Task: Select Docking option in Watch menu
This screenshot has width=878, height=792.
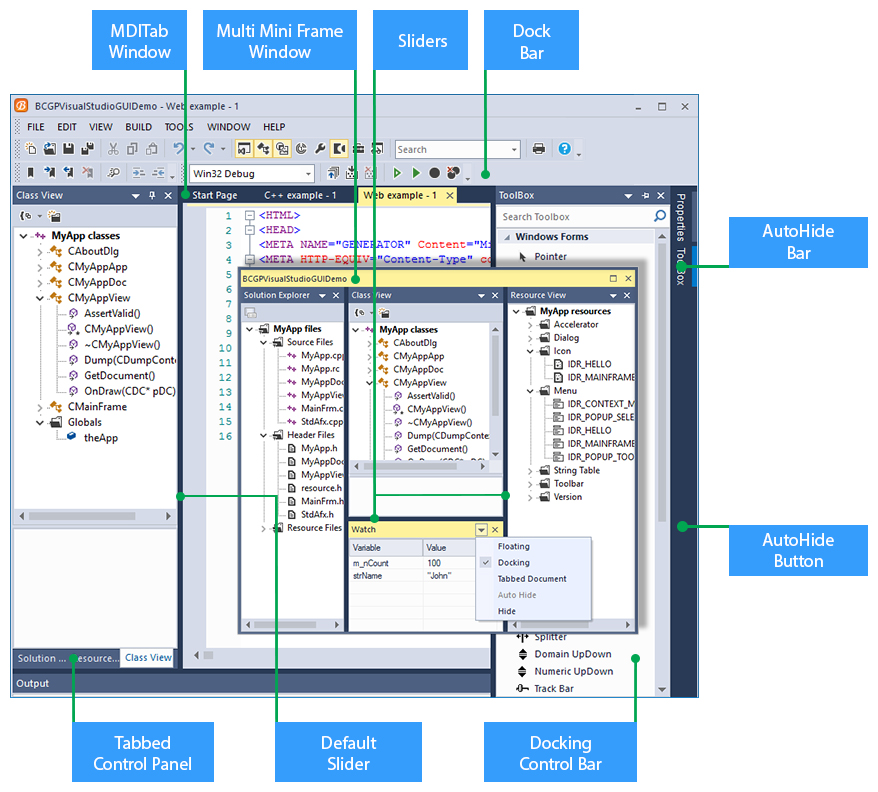Action: point(513,562)
